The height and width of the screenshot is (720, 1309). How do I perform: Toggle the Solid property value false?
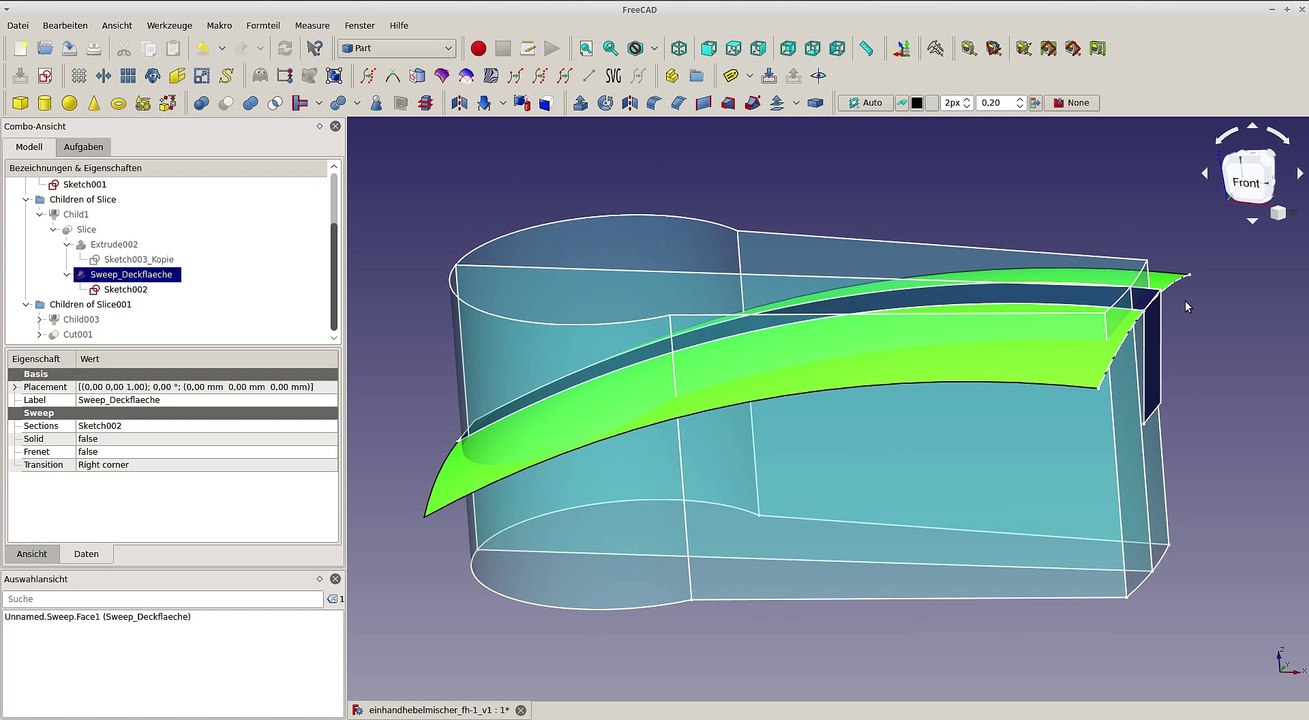click(x=207, y=439)
